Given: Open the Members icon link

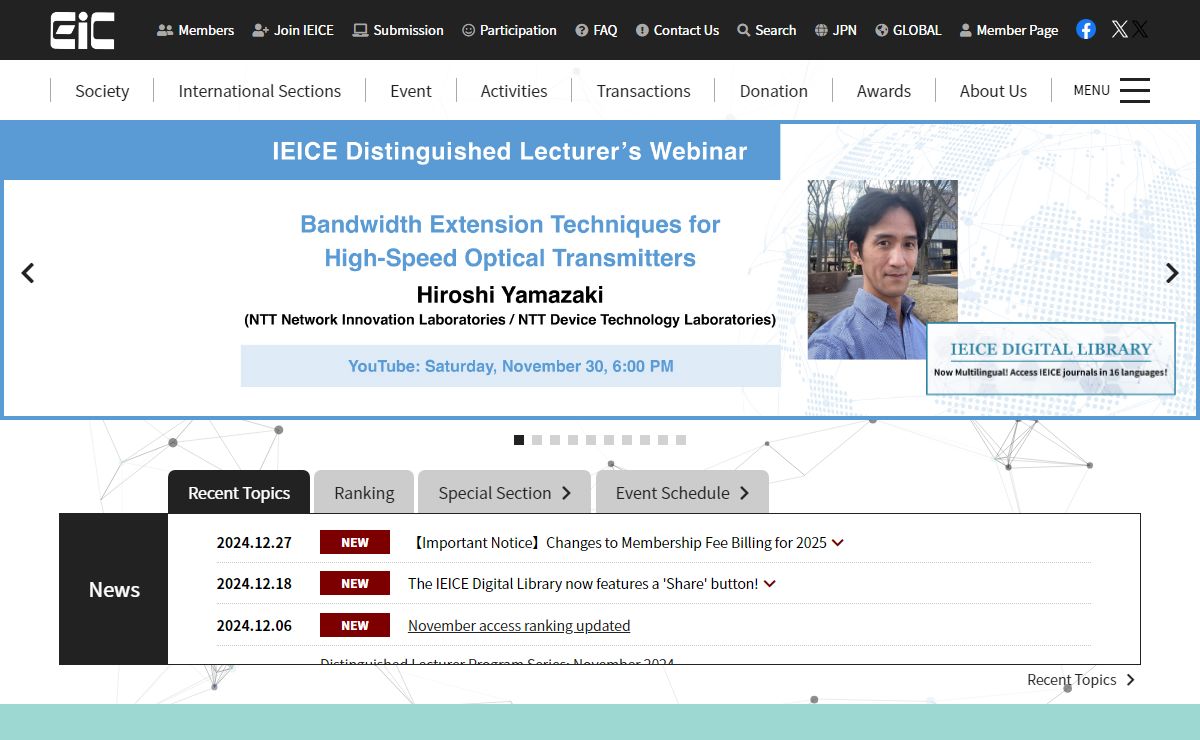Looking at the screenshot, I should 165,30.
